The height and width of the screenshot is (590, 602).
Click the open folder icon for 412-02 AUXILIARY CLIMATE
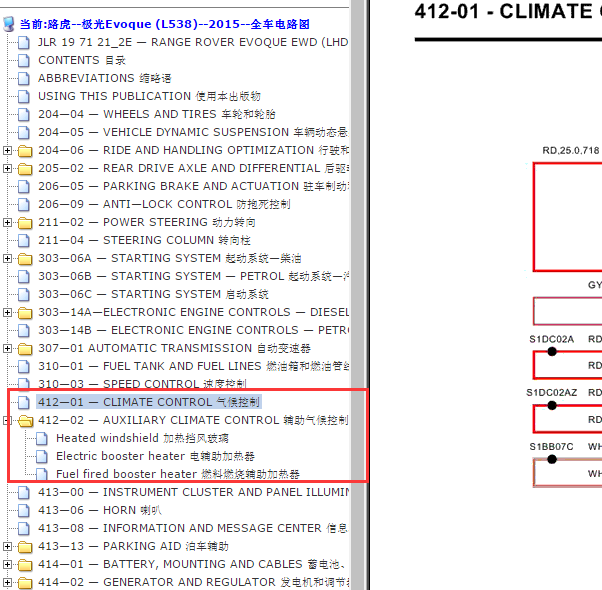[x=26, y=421]
